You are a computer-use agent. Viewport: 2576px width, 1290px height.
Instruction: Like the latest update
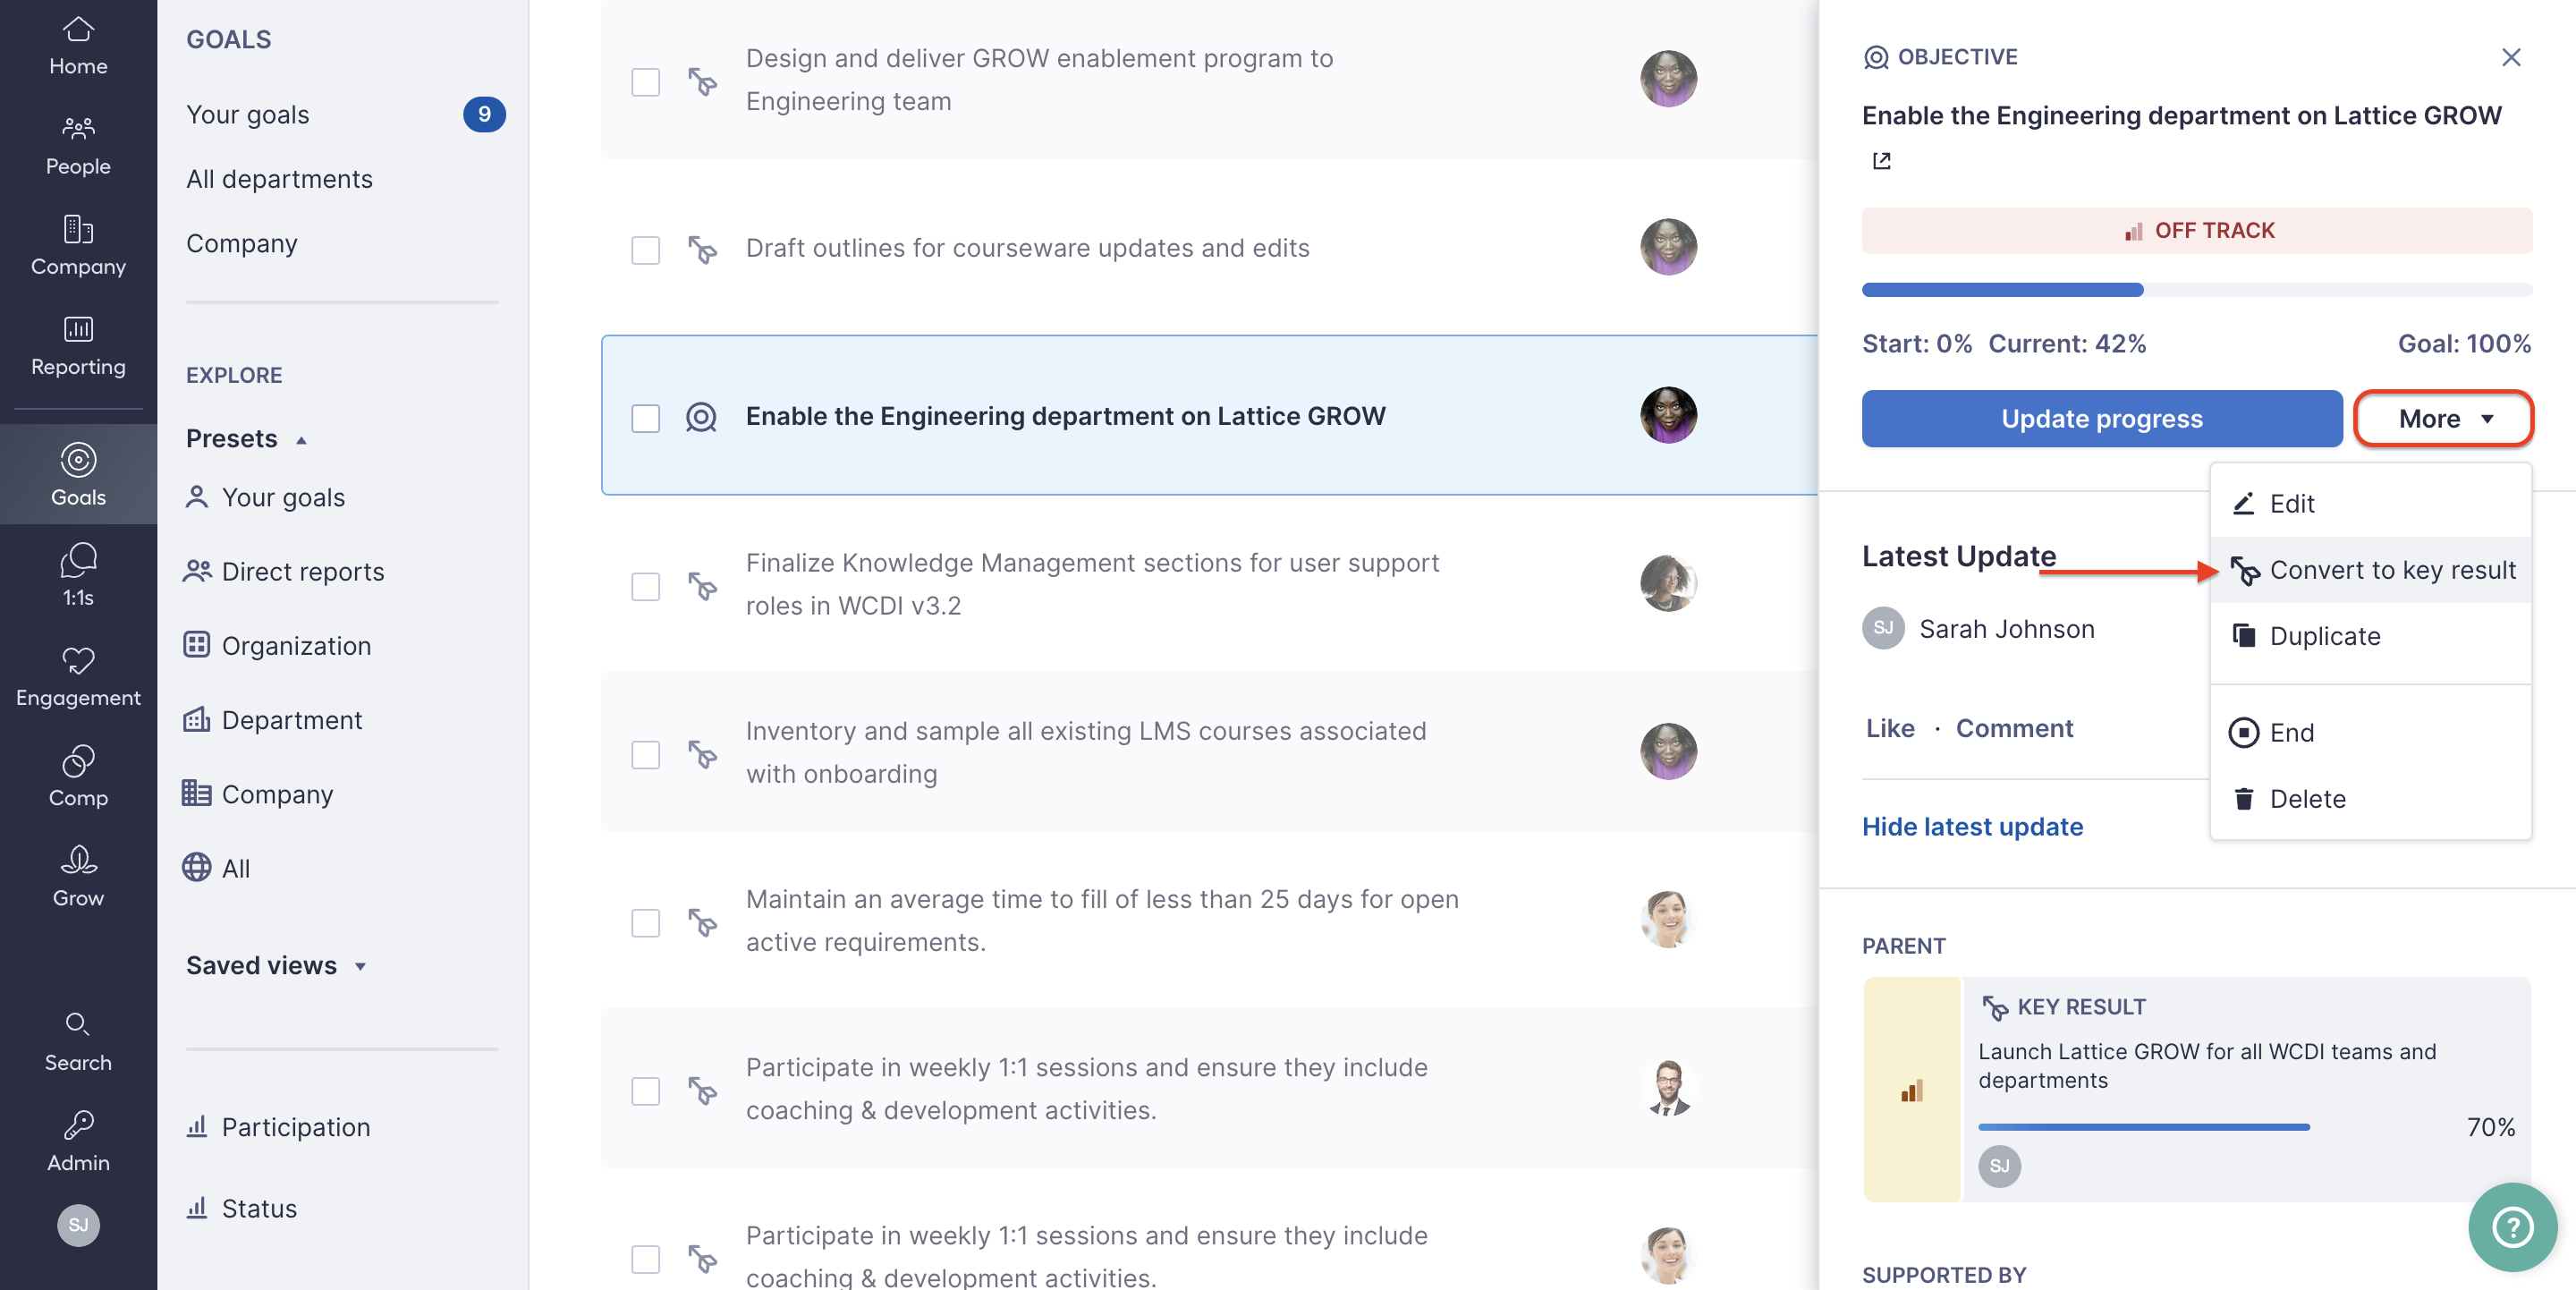tap(1889, 728)
